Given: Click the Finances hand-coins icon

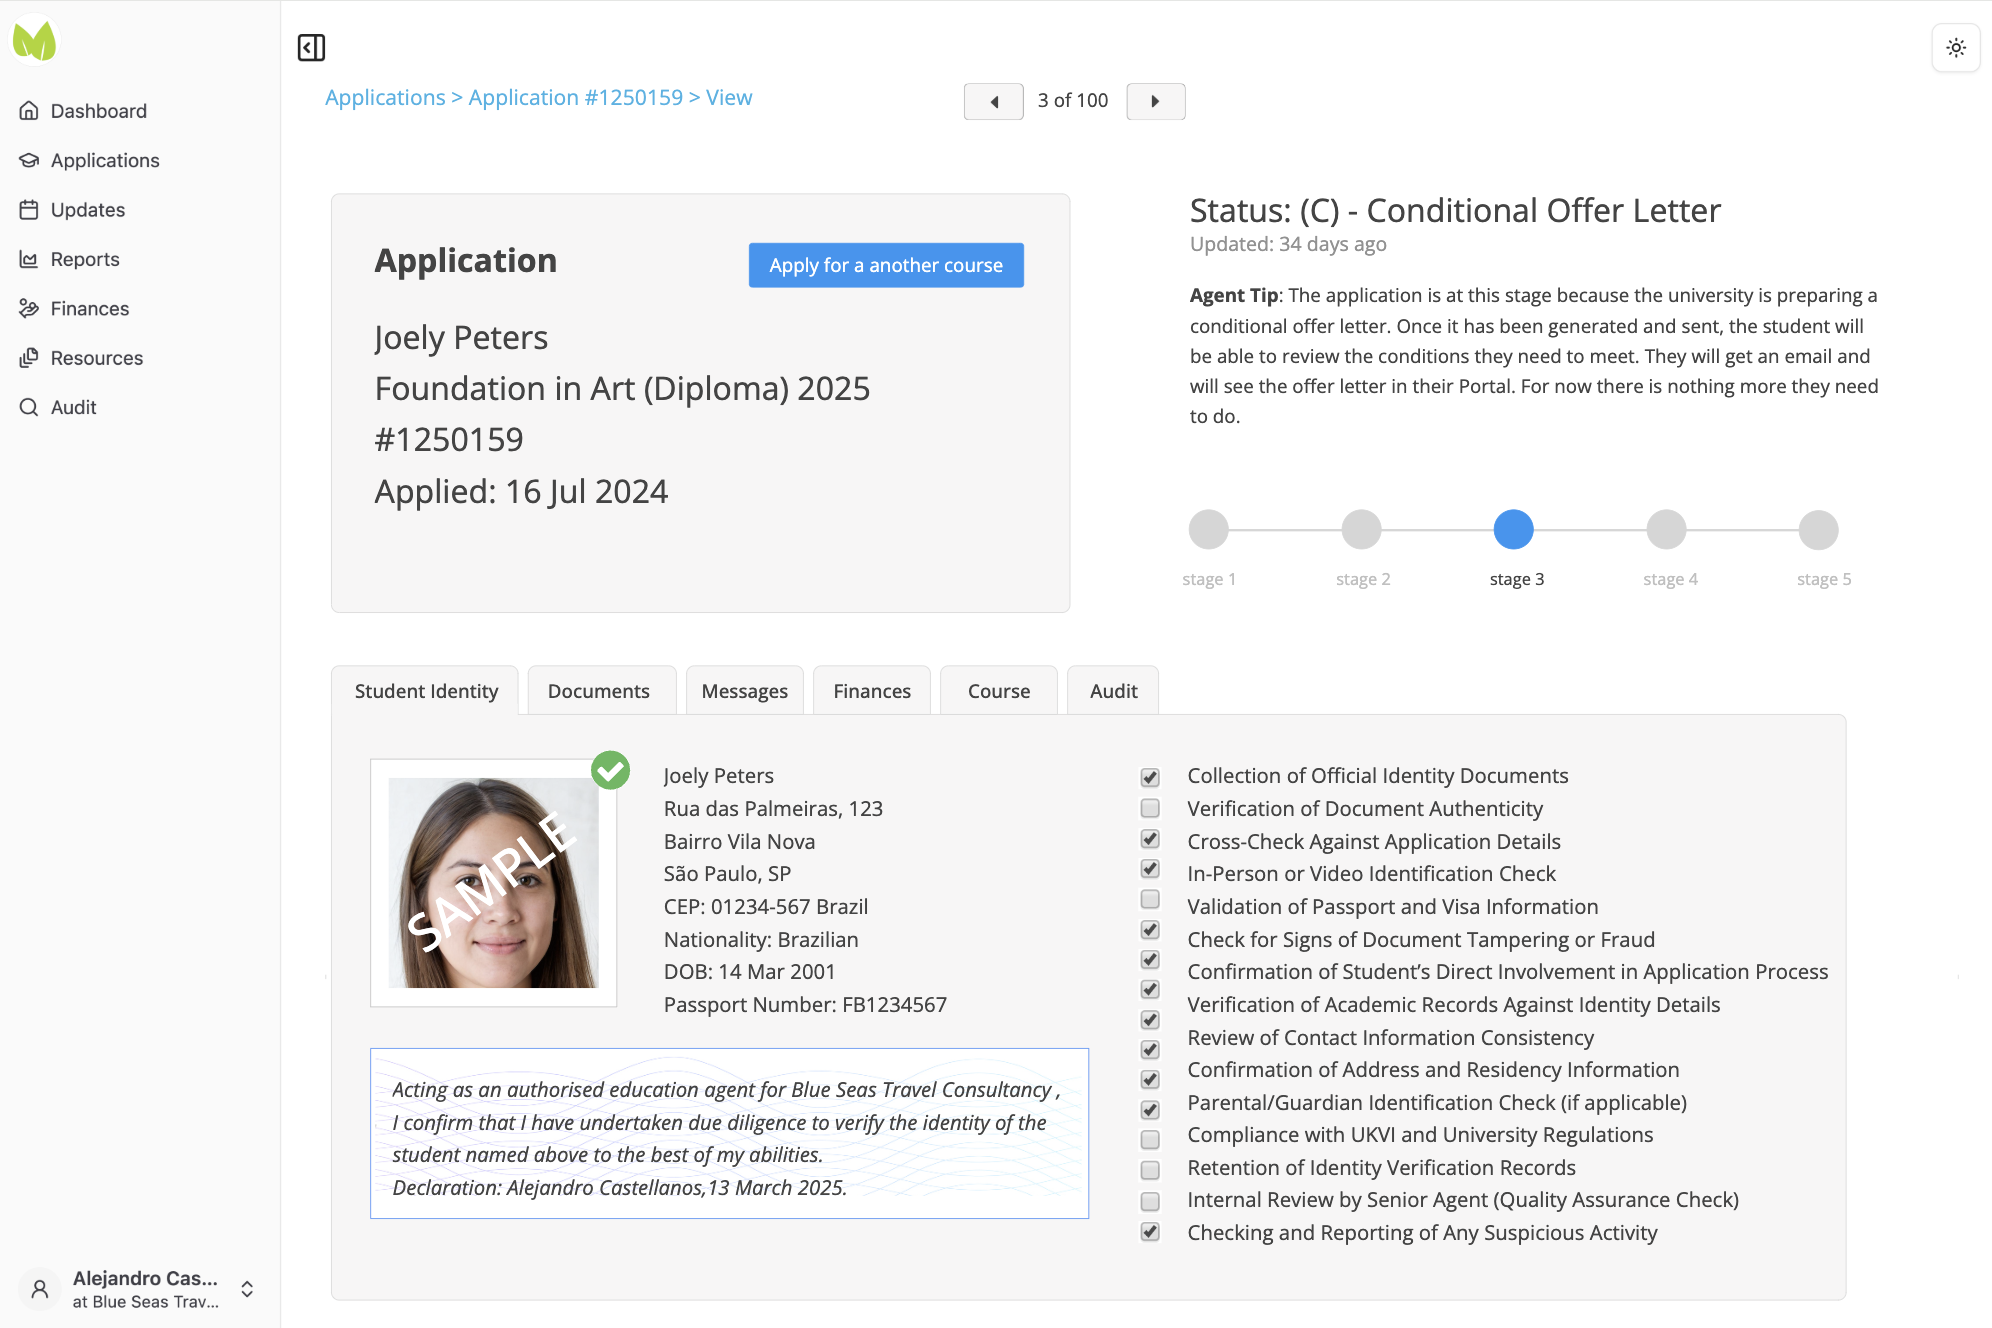Looking at the screenshot, I should click(29, 308).
